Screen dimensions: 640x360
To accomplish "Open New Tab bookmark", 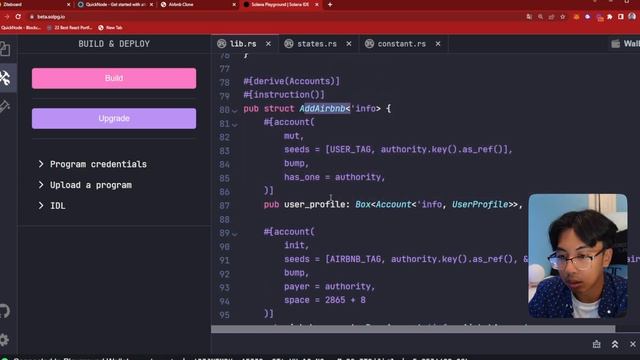I will [x=110, y=28].
